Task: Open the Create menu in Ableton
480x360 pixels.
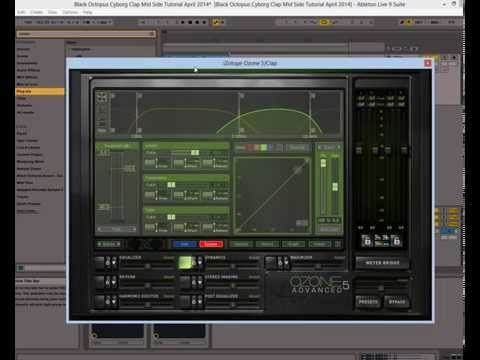Action: tap(36, 12)
